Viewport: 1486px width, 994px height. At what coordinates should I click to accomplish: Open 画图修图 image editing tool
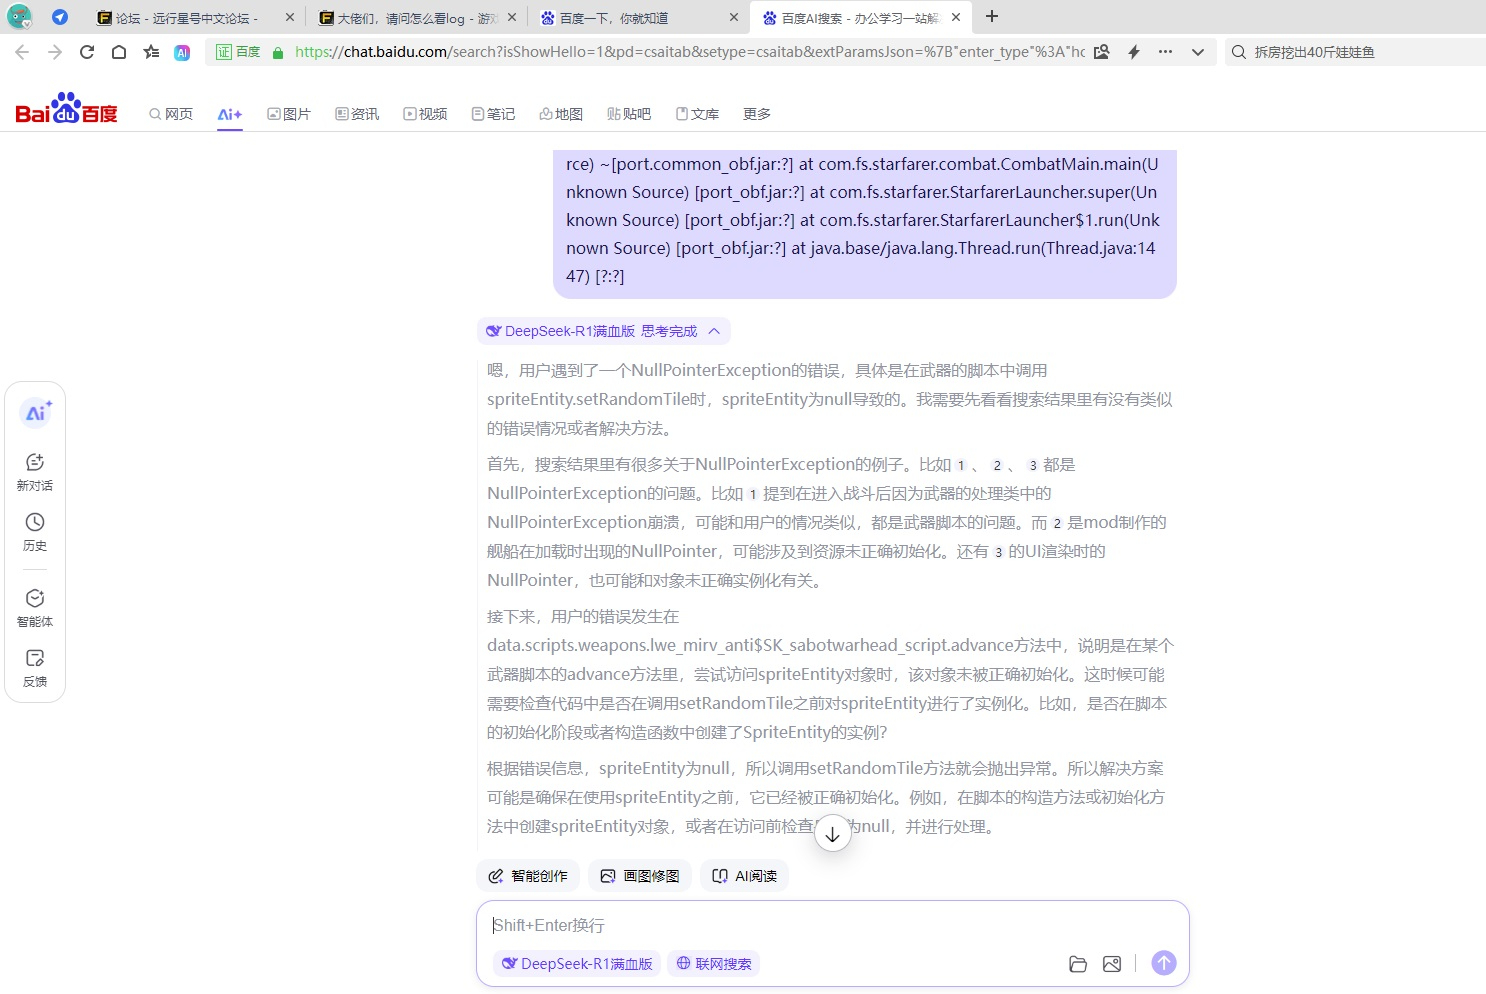tap(640, 875)
